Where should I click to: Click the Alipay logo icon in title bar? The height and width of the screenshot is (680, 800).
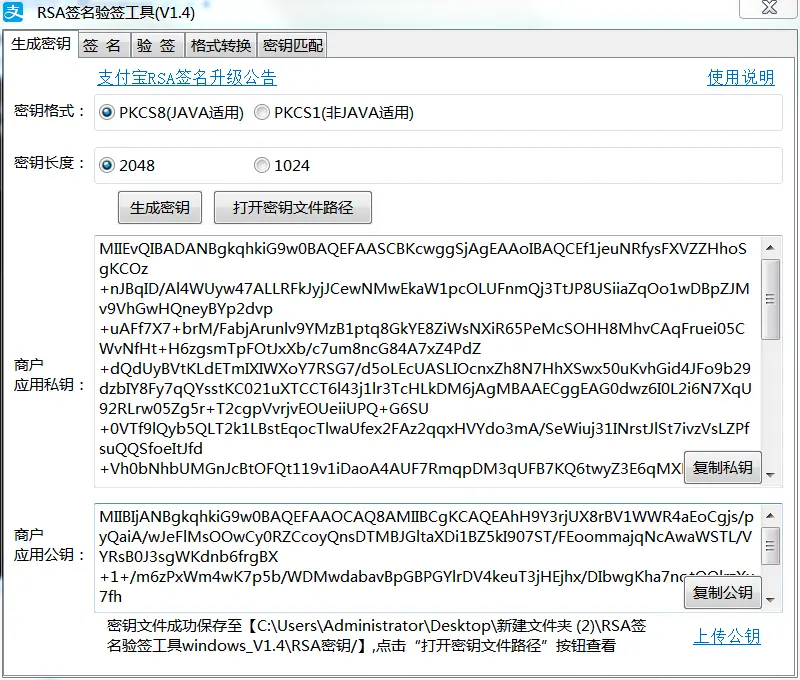tap(13, 11)
